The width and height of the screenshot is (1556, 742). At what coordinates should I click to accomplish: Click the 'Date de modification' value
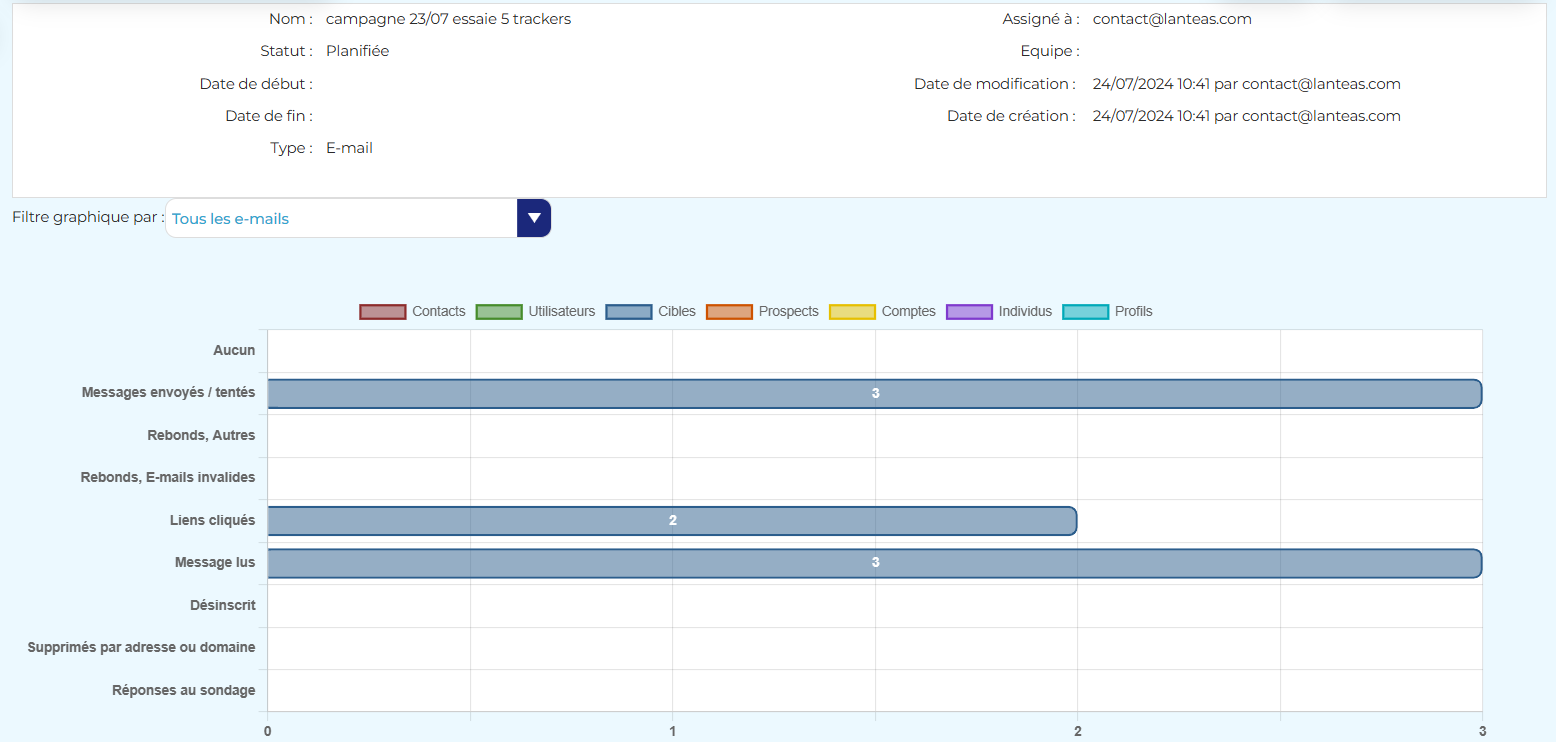[1246, 84]
